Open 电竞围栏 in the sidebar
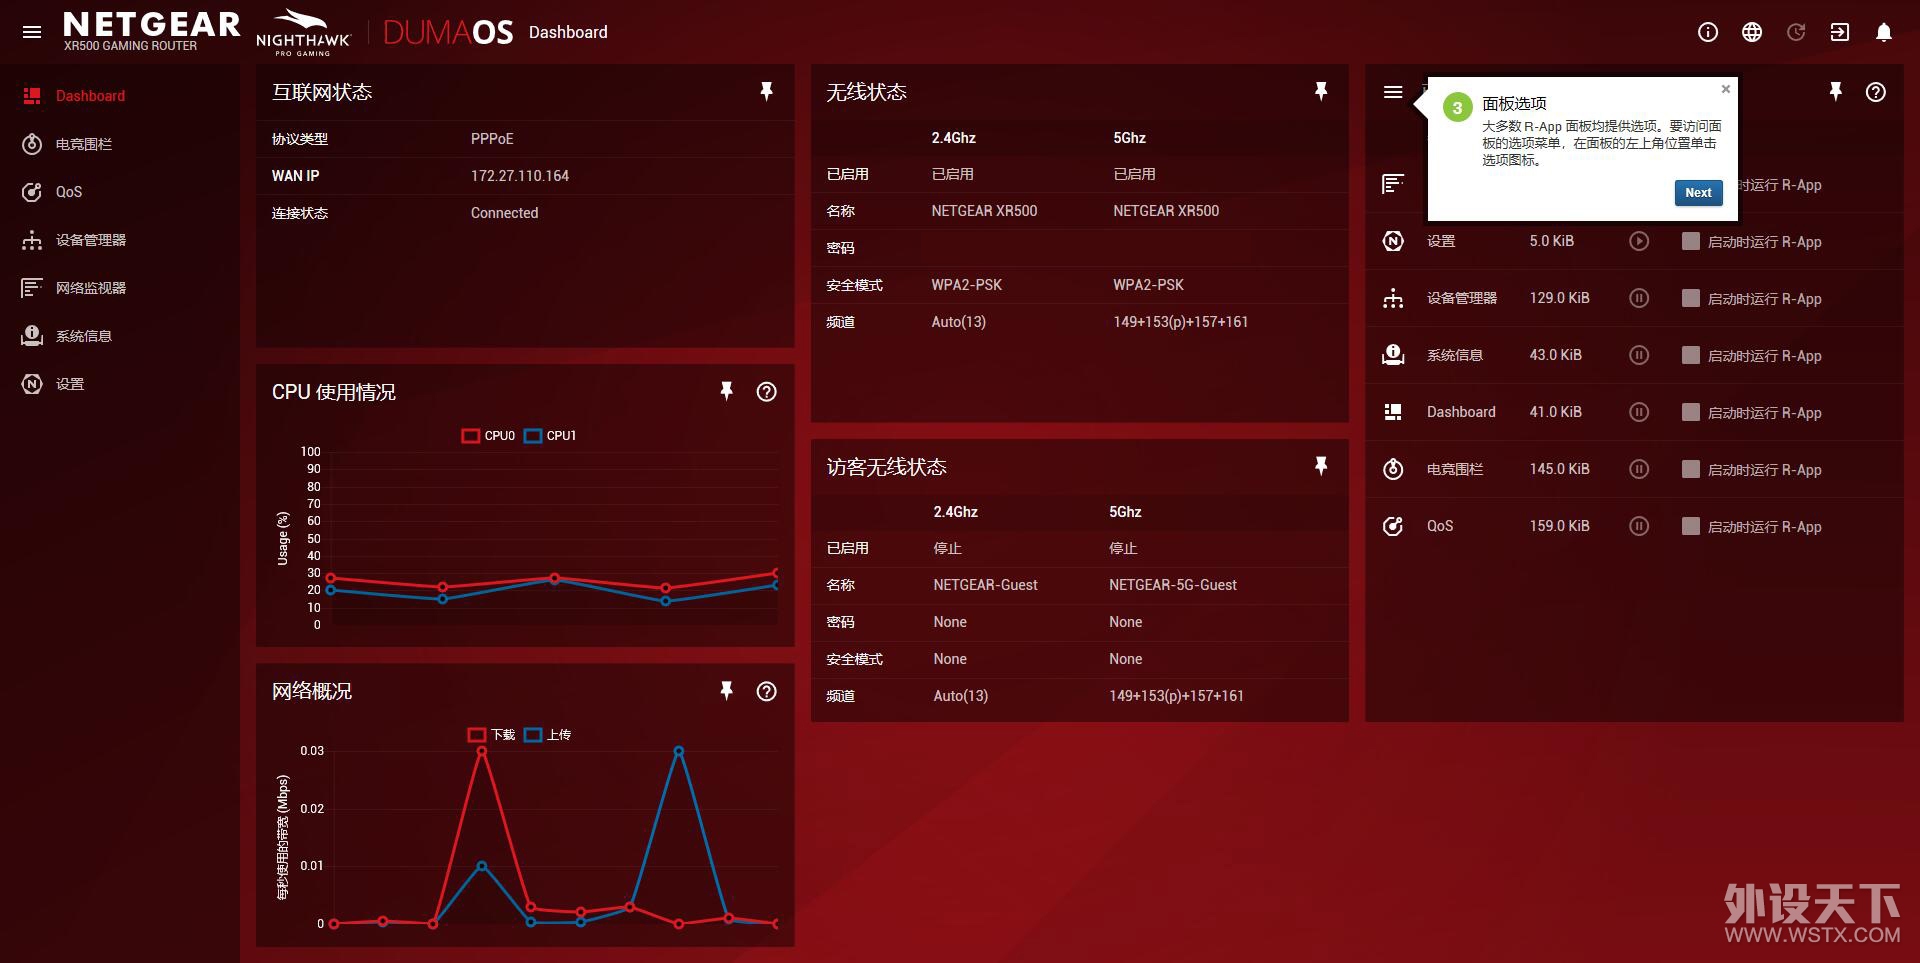Viewport: 1920px width, 963px height. pyautogui.click(x=84, y=144)
